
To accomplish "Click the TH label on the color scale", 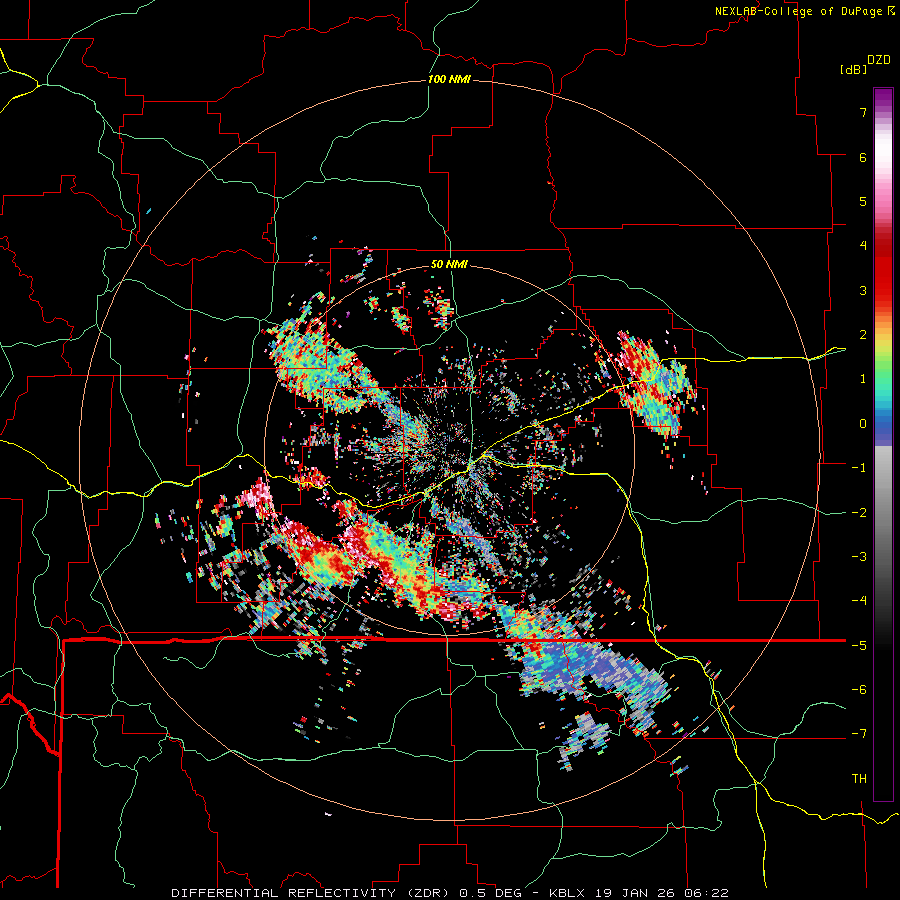I will pos(859,779).
